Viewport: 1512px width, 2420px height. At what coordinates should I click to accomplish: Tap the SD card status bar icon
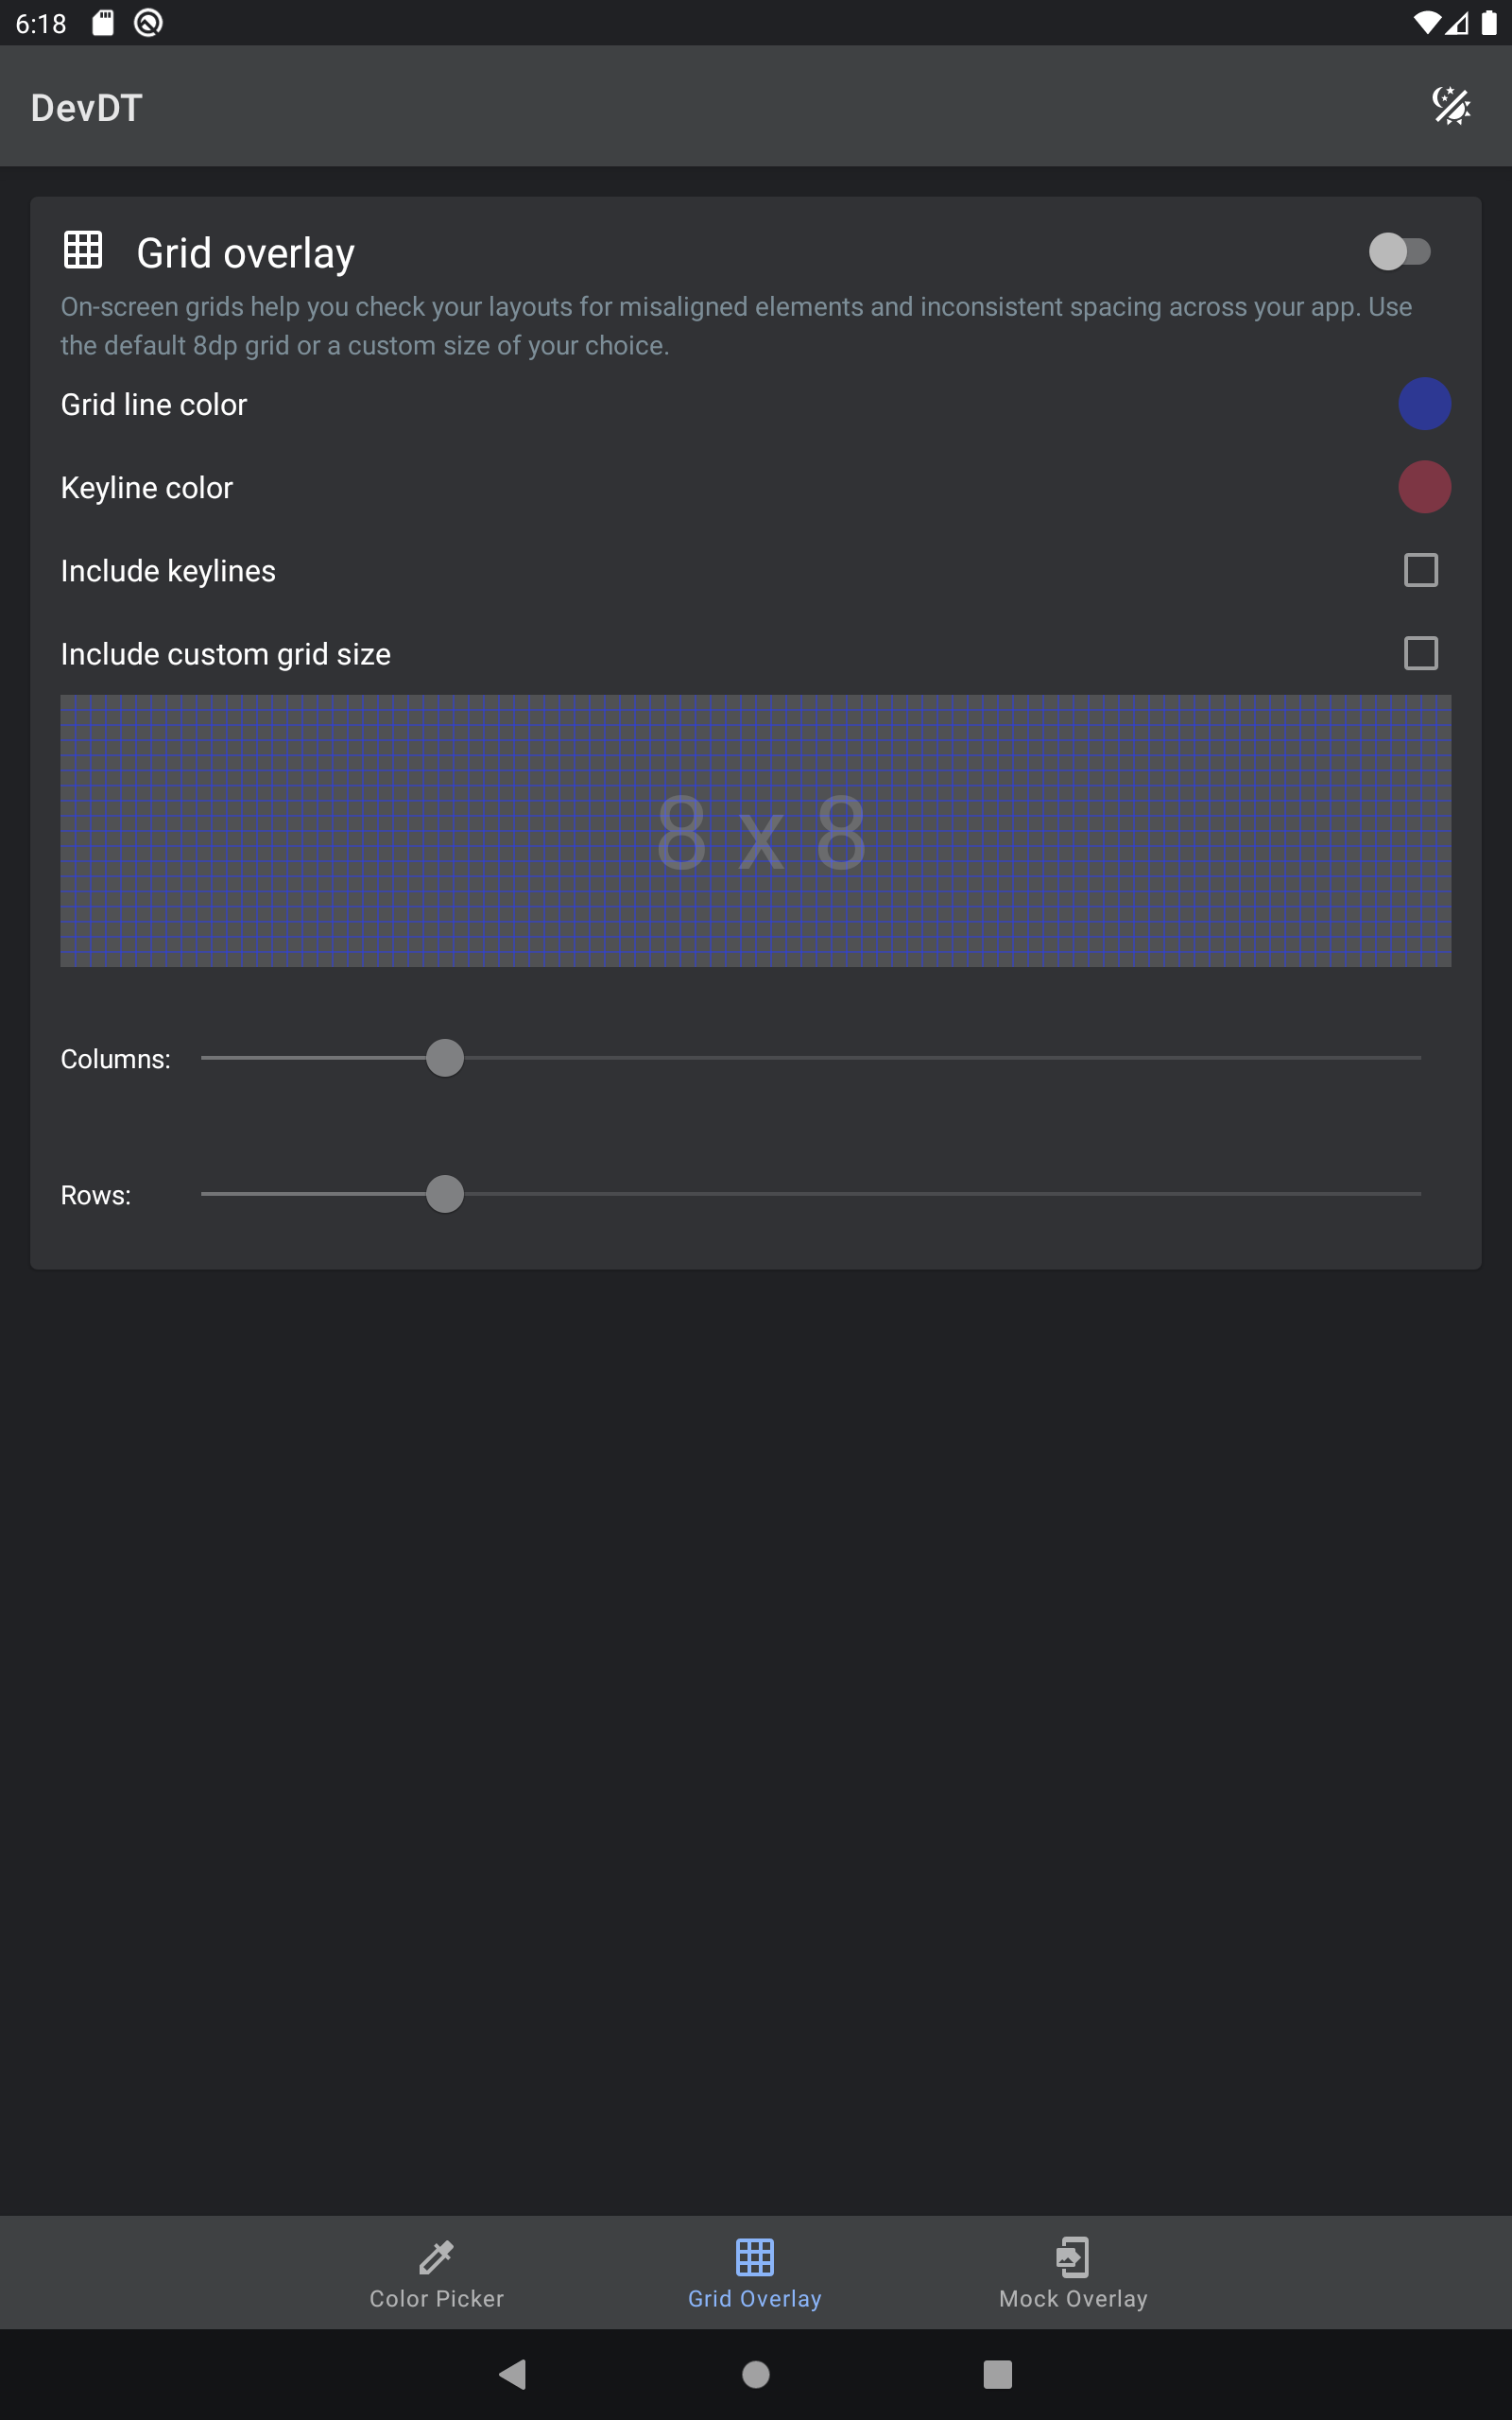(101, 22)
